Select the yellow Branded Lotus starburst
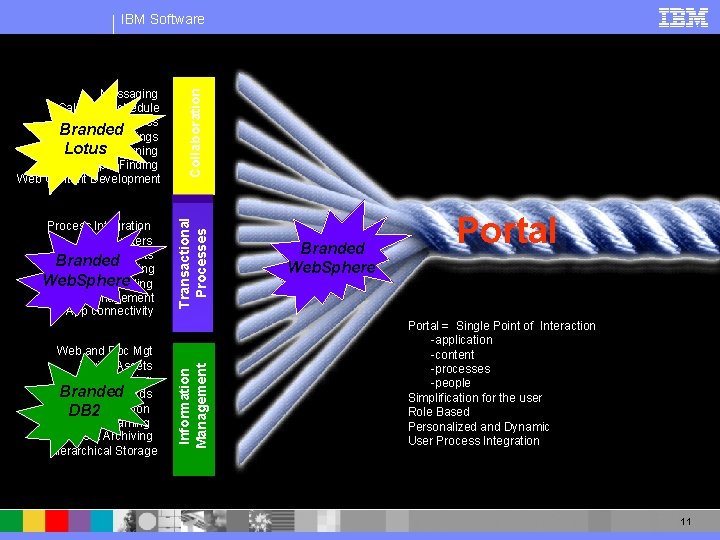Image resolution: width=720 pixels, height=540 pixels. coord(90,137)
